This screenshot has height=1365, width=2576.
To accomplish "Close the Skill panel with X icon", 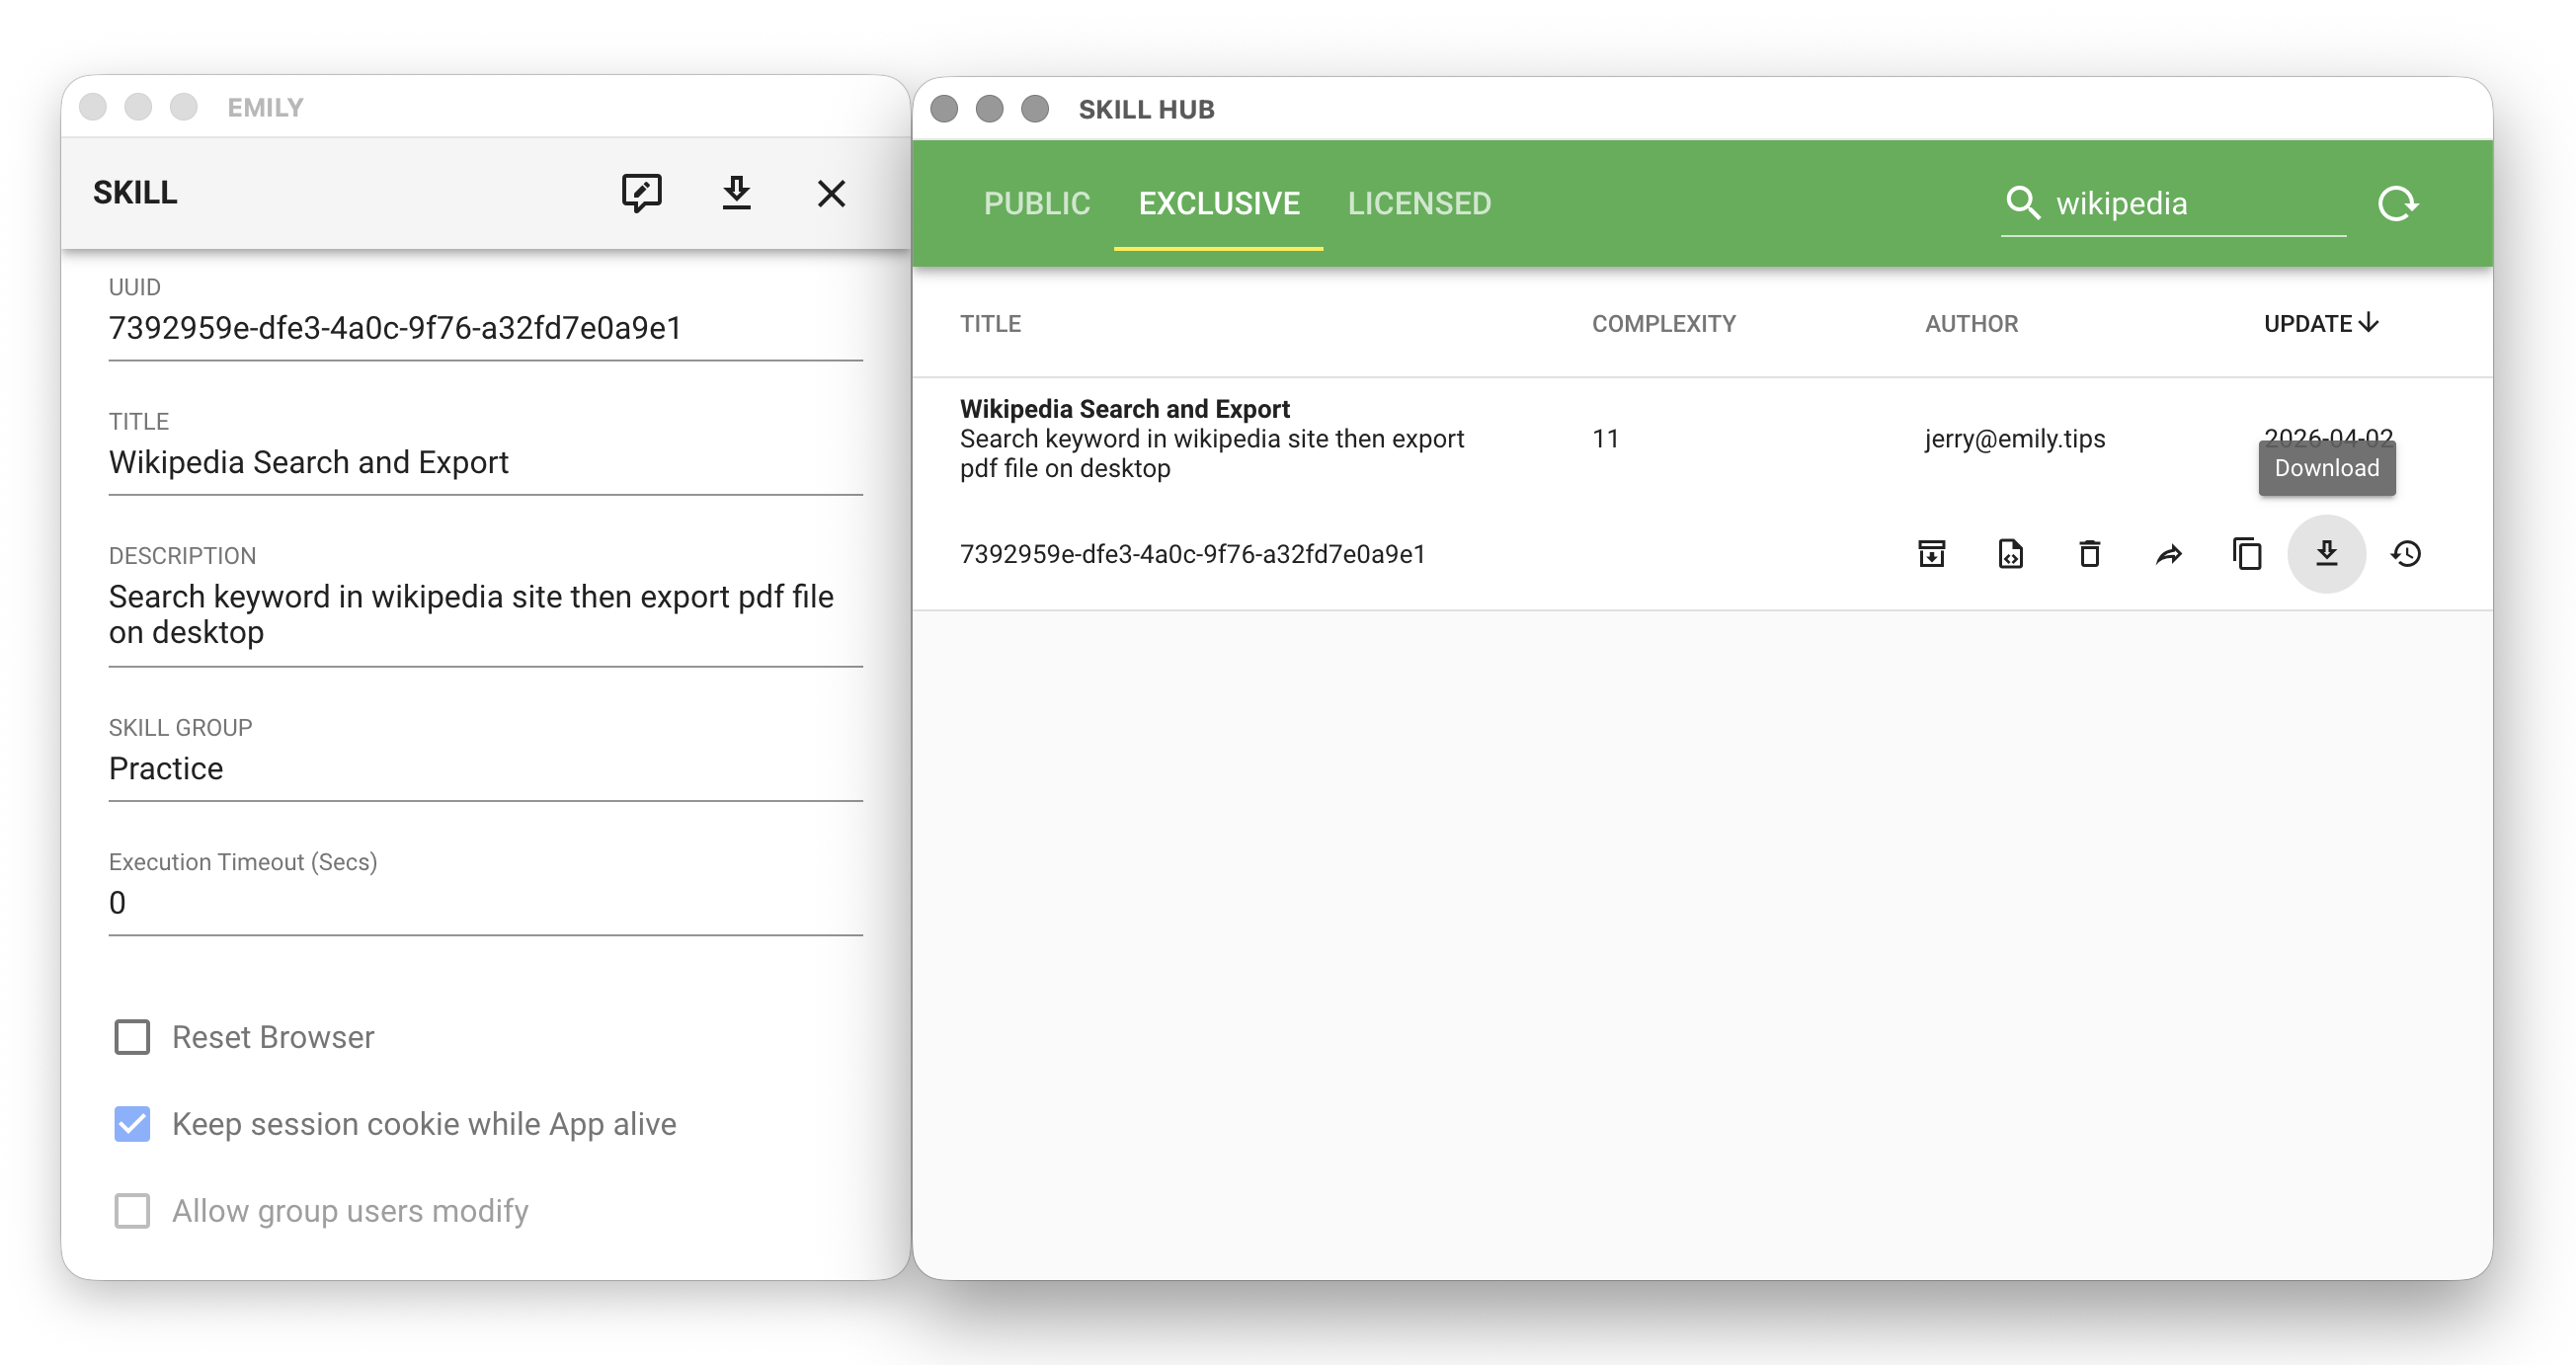I will [x=831, y=192].
